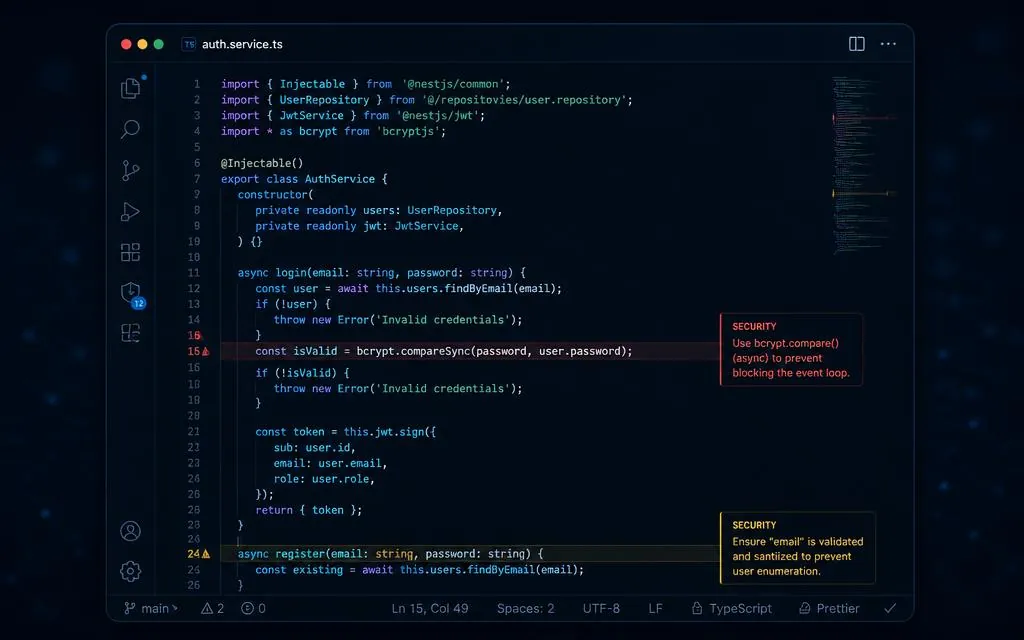Click '@Injectable()' decorator text
The height and width of the screenshot is (640, 1024).
click(262, 163)
